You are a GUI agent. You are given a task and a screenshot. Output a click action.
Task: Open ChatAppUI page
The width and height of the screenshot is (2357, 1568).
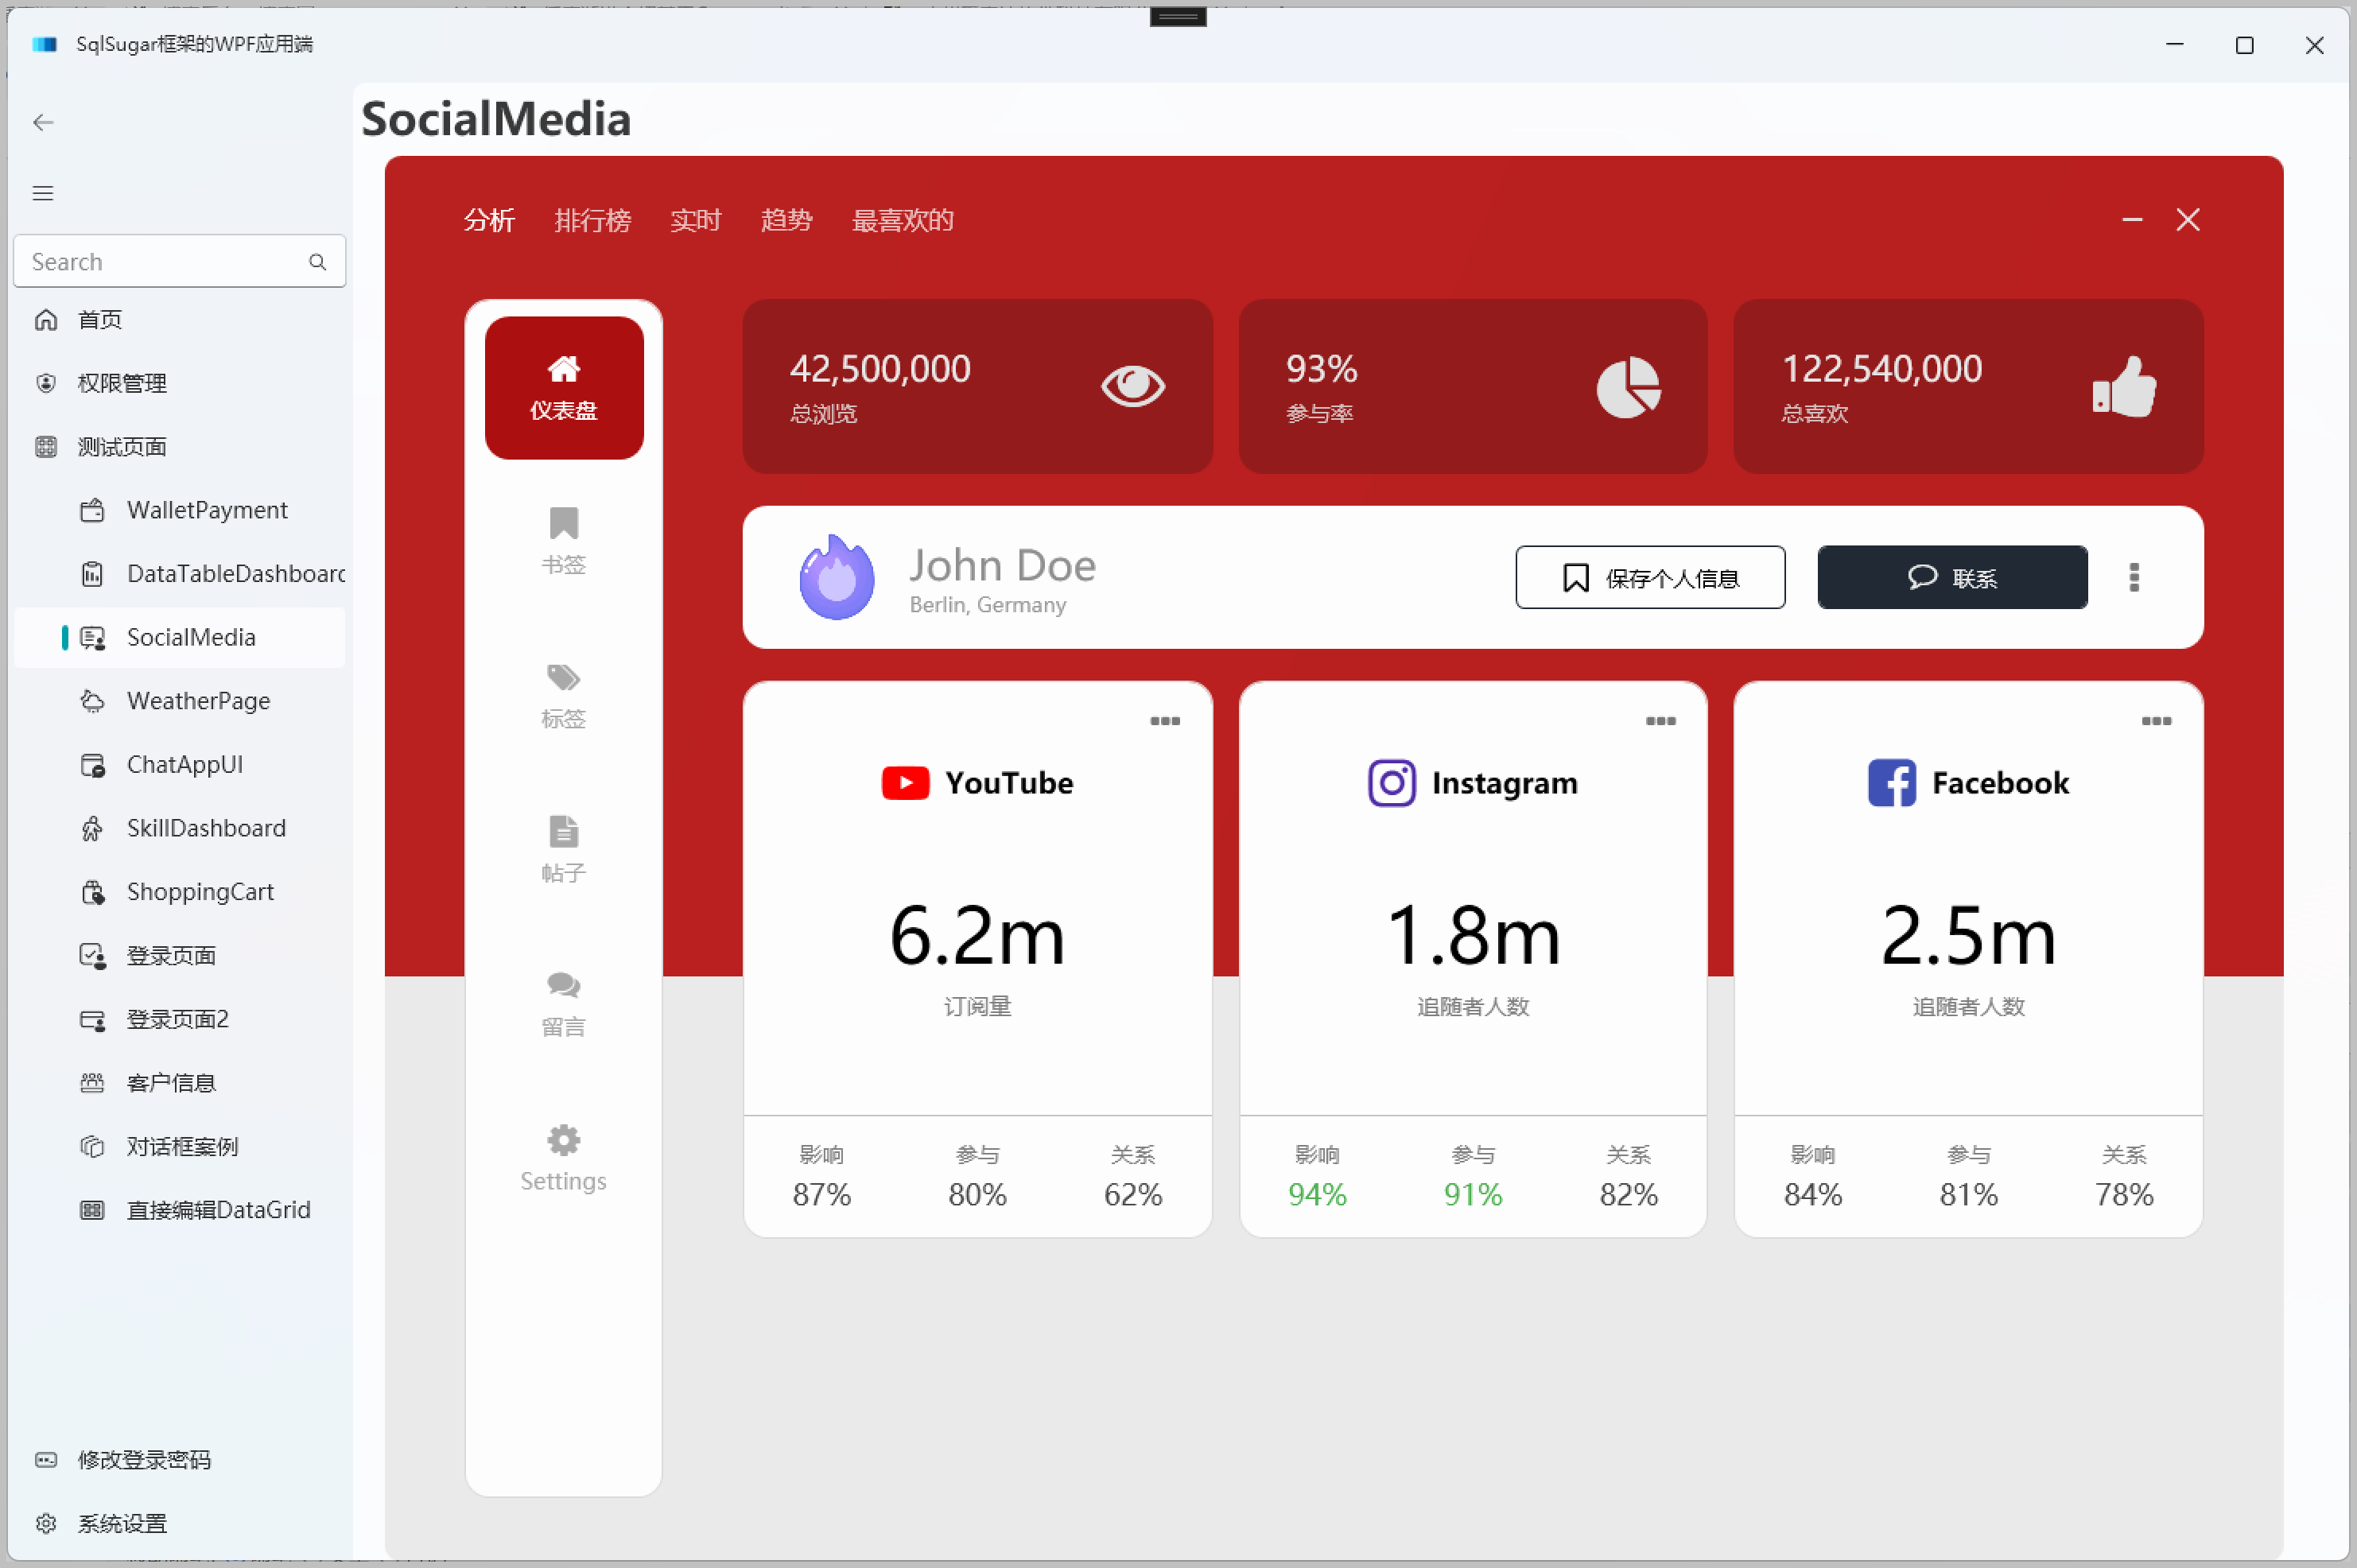tap(180, 765)
